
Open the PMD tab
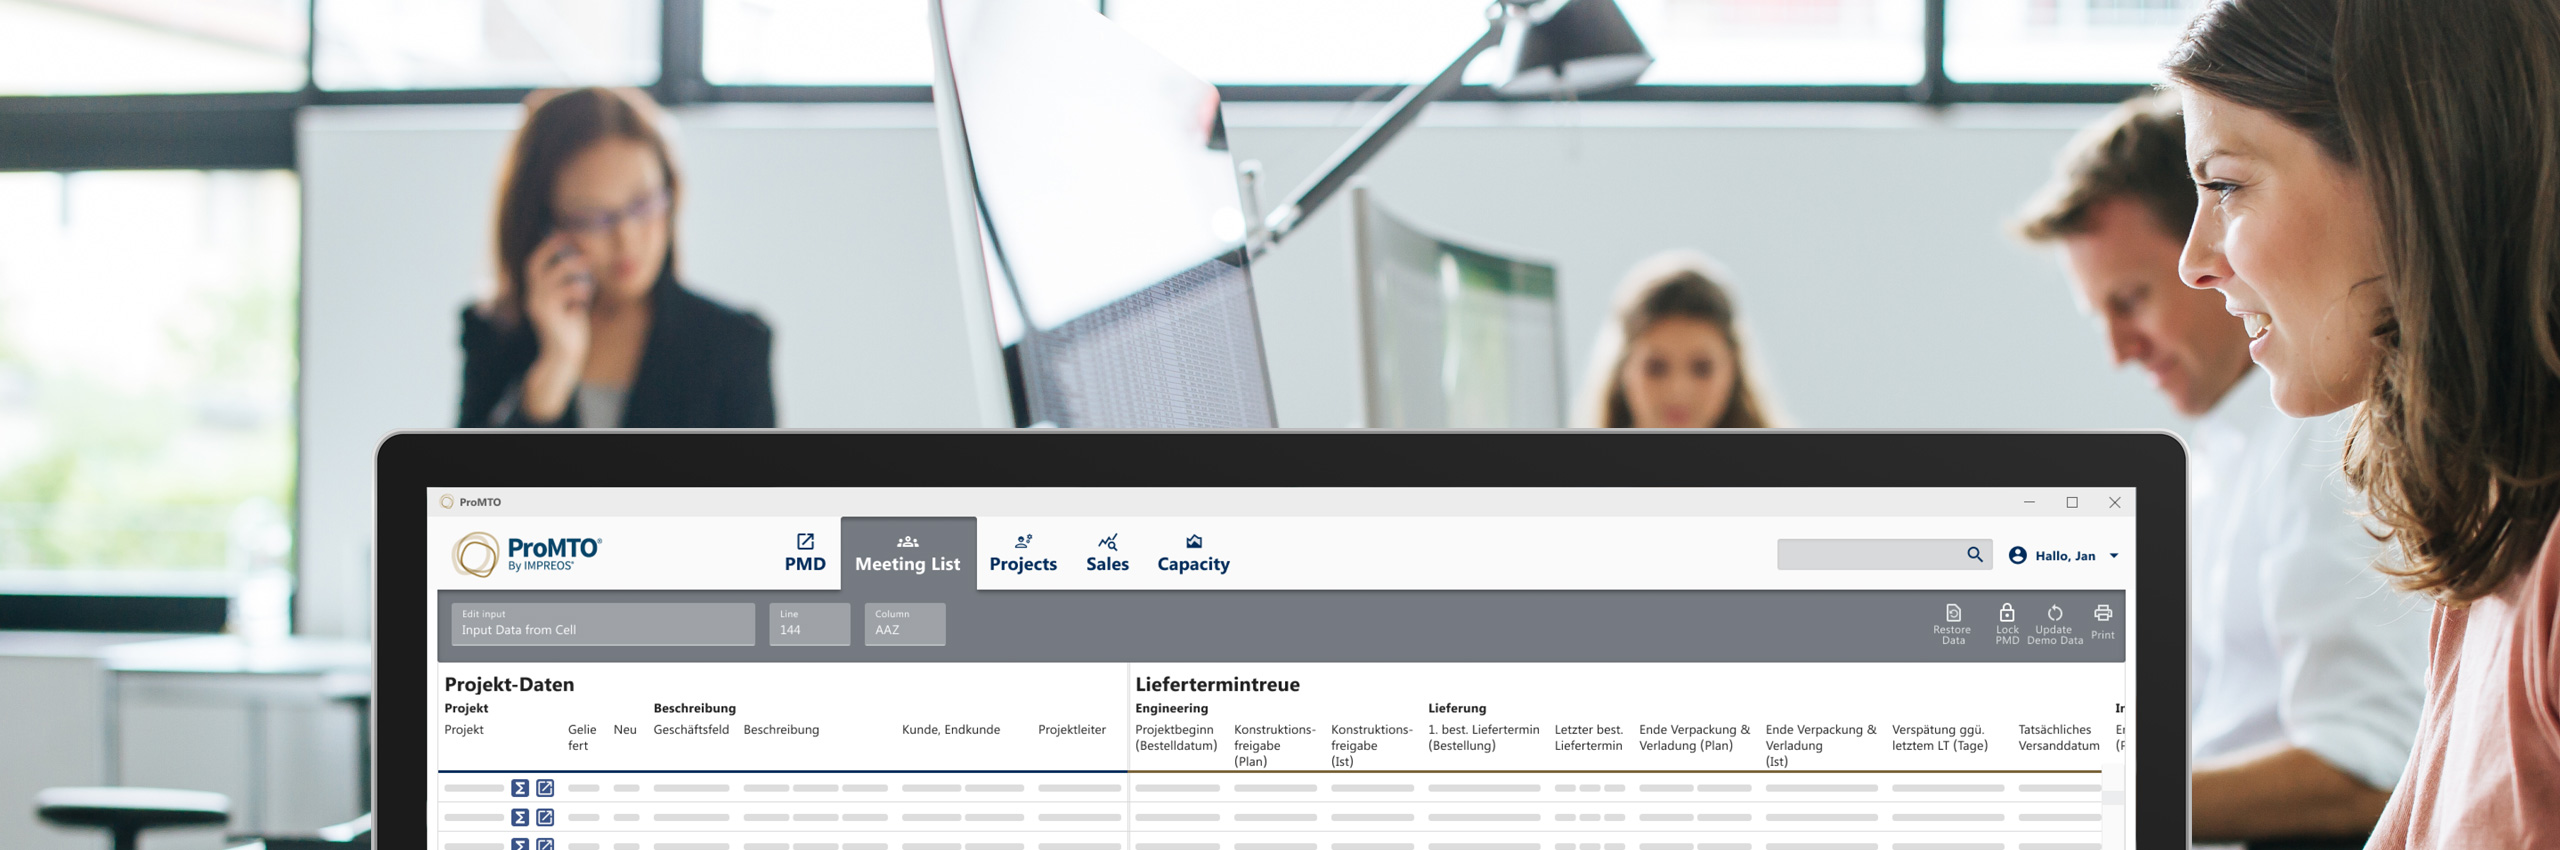coord(805,553)
